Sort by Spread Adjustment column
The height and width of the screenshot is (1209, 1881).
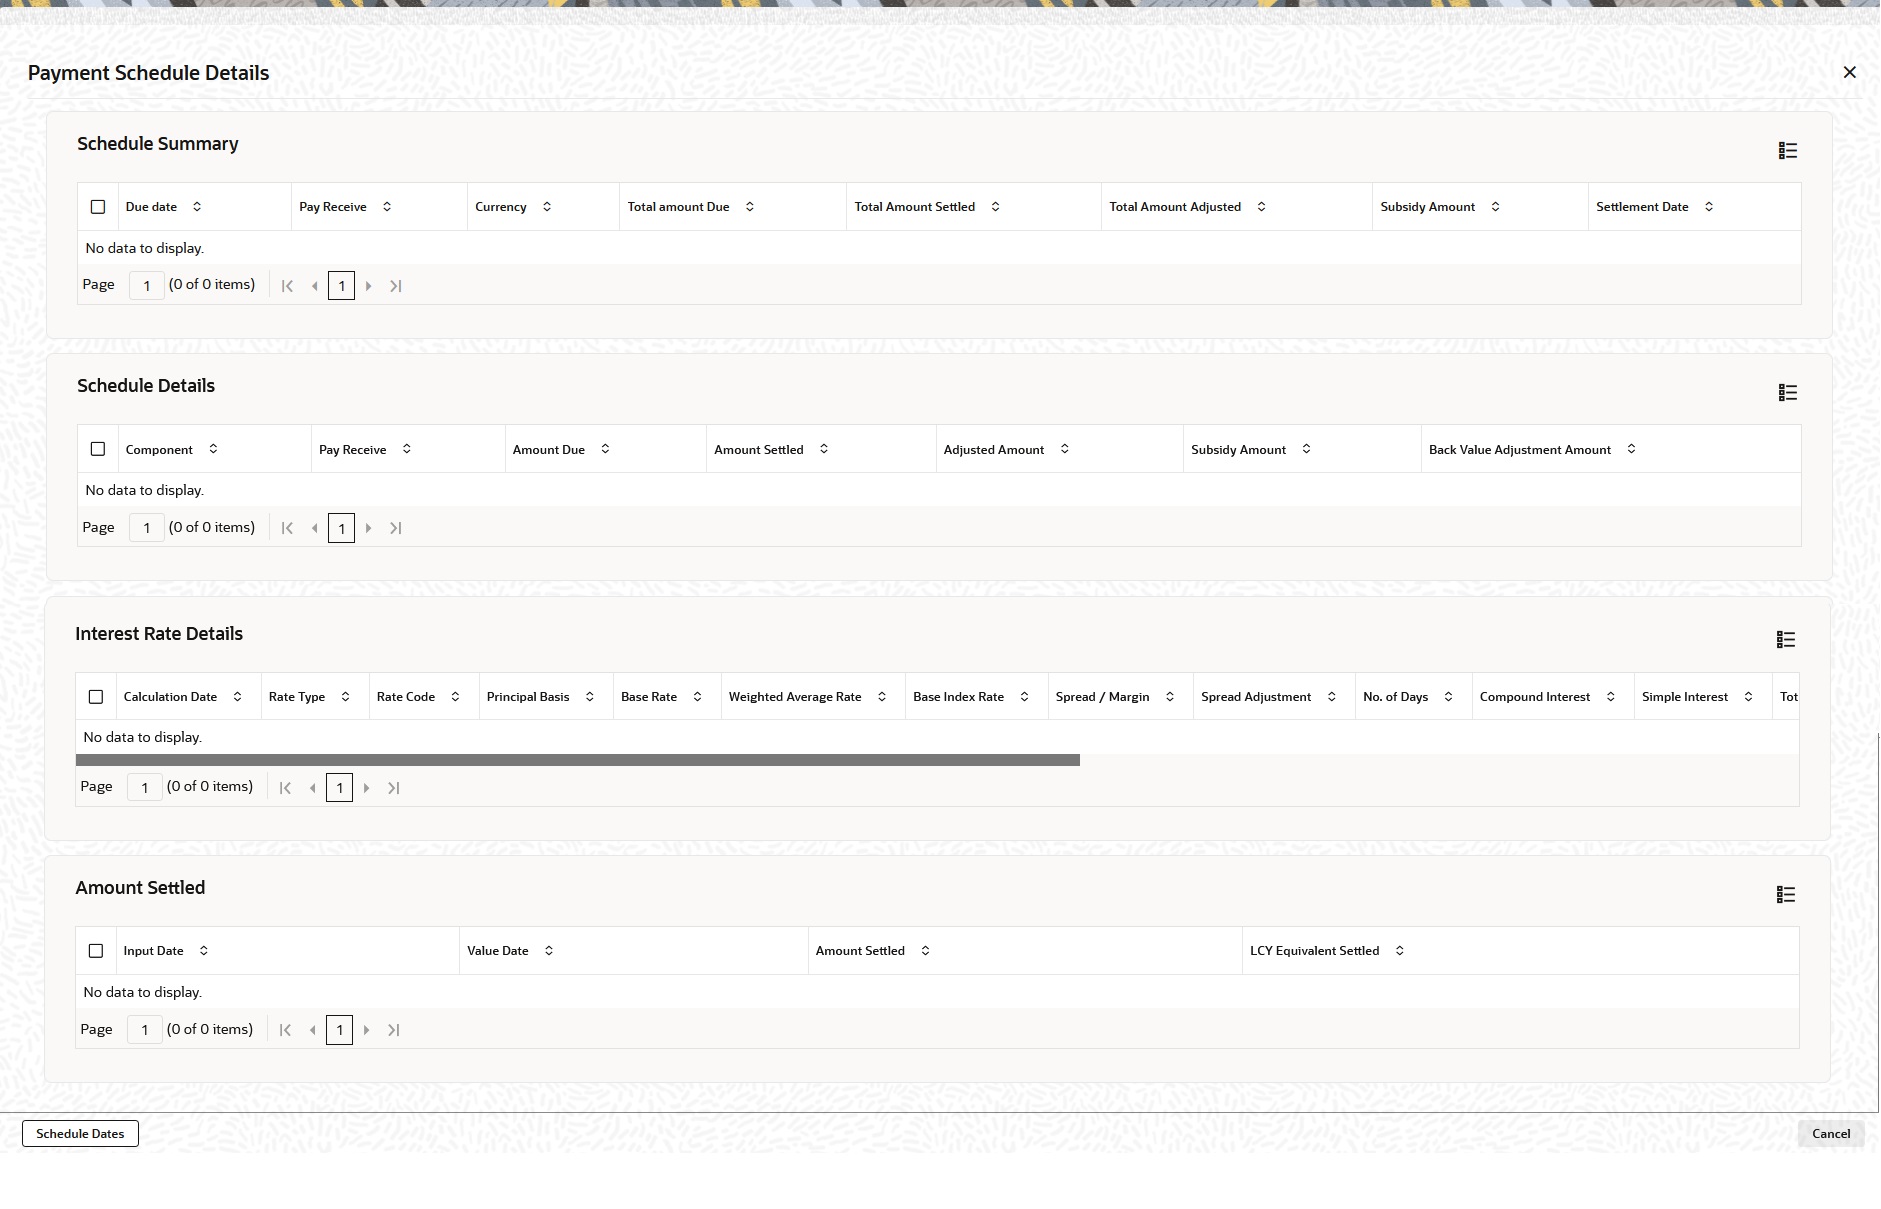[x=1332, y=697]
